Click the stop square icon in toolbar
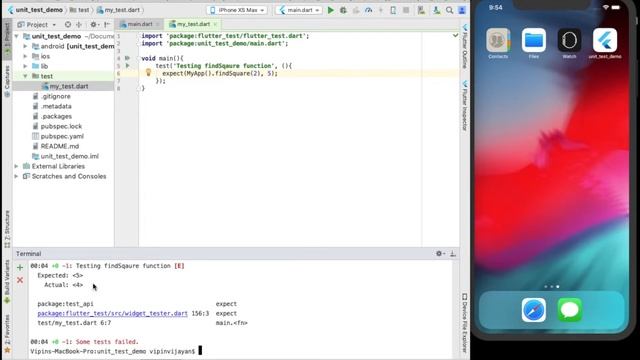 406,10
